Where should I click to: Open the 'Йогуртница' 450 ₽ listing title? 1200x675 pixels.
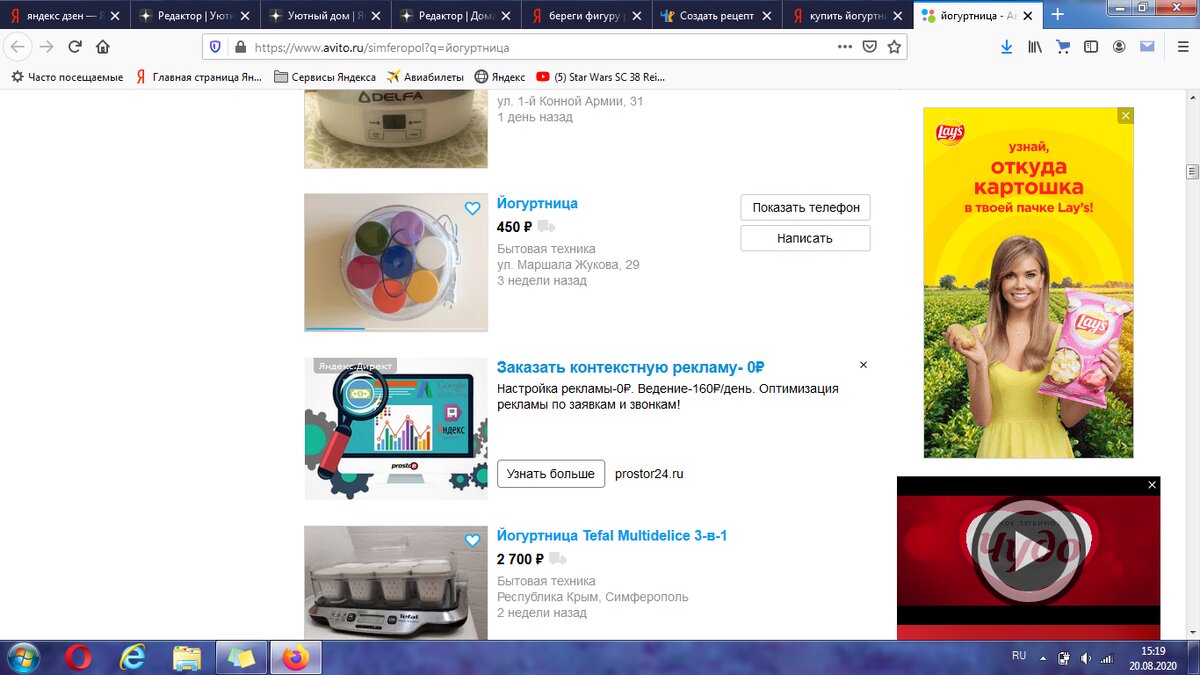click(537, 203)
